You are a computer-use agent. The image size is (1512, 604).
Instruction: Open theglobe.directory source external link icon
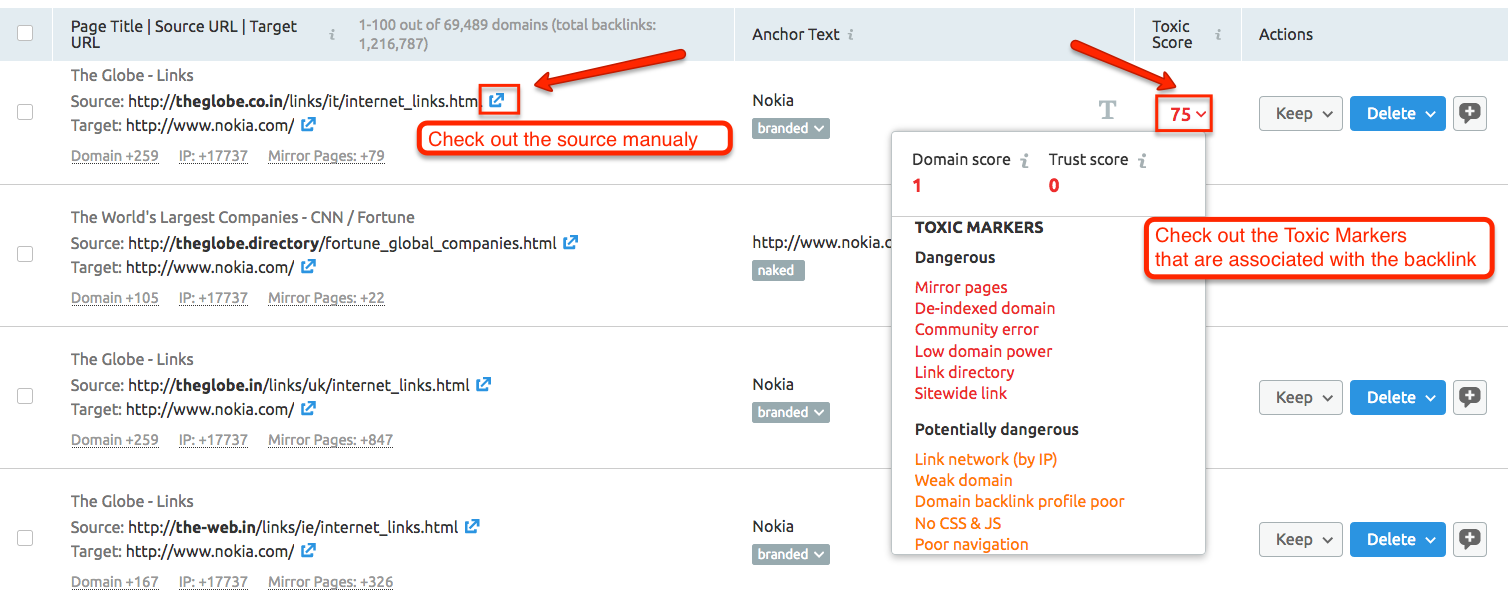(571, 242)
